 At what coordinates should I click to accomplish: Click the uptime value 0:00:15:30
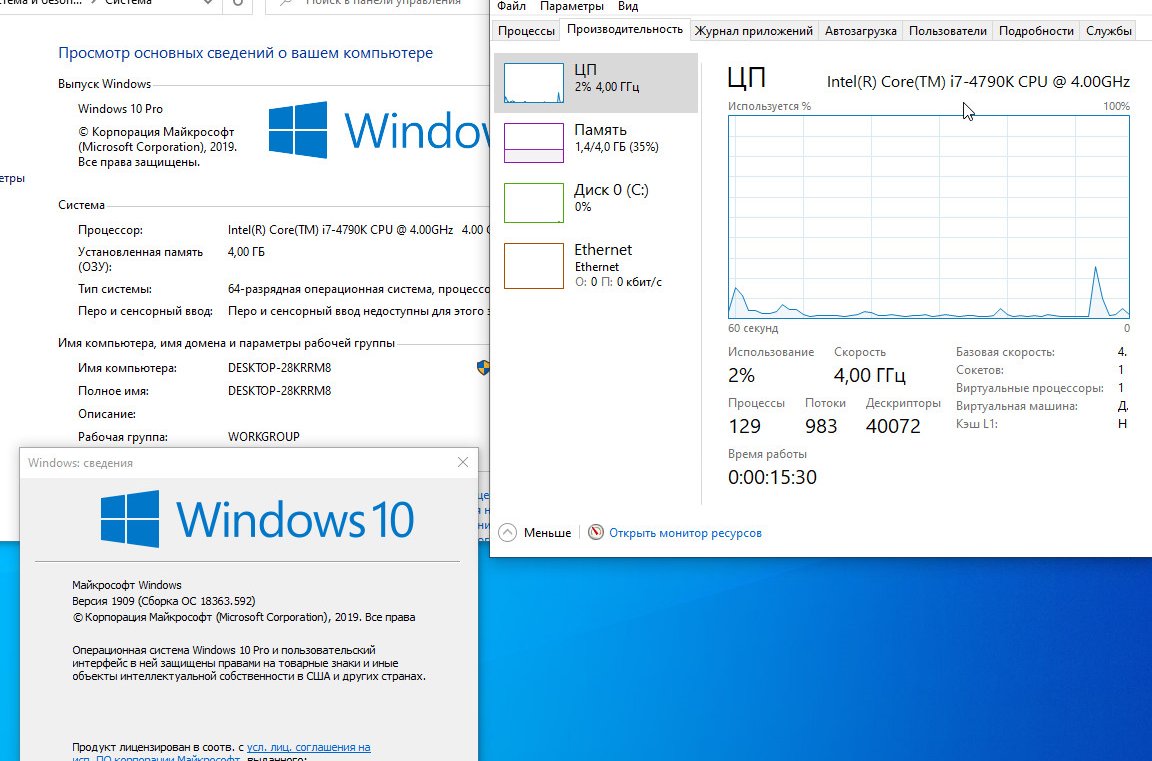point(772,477)
